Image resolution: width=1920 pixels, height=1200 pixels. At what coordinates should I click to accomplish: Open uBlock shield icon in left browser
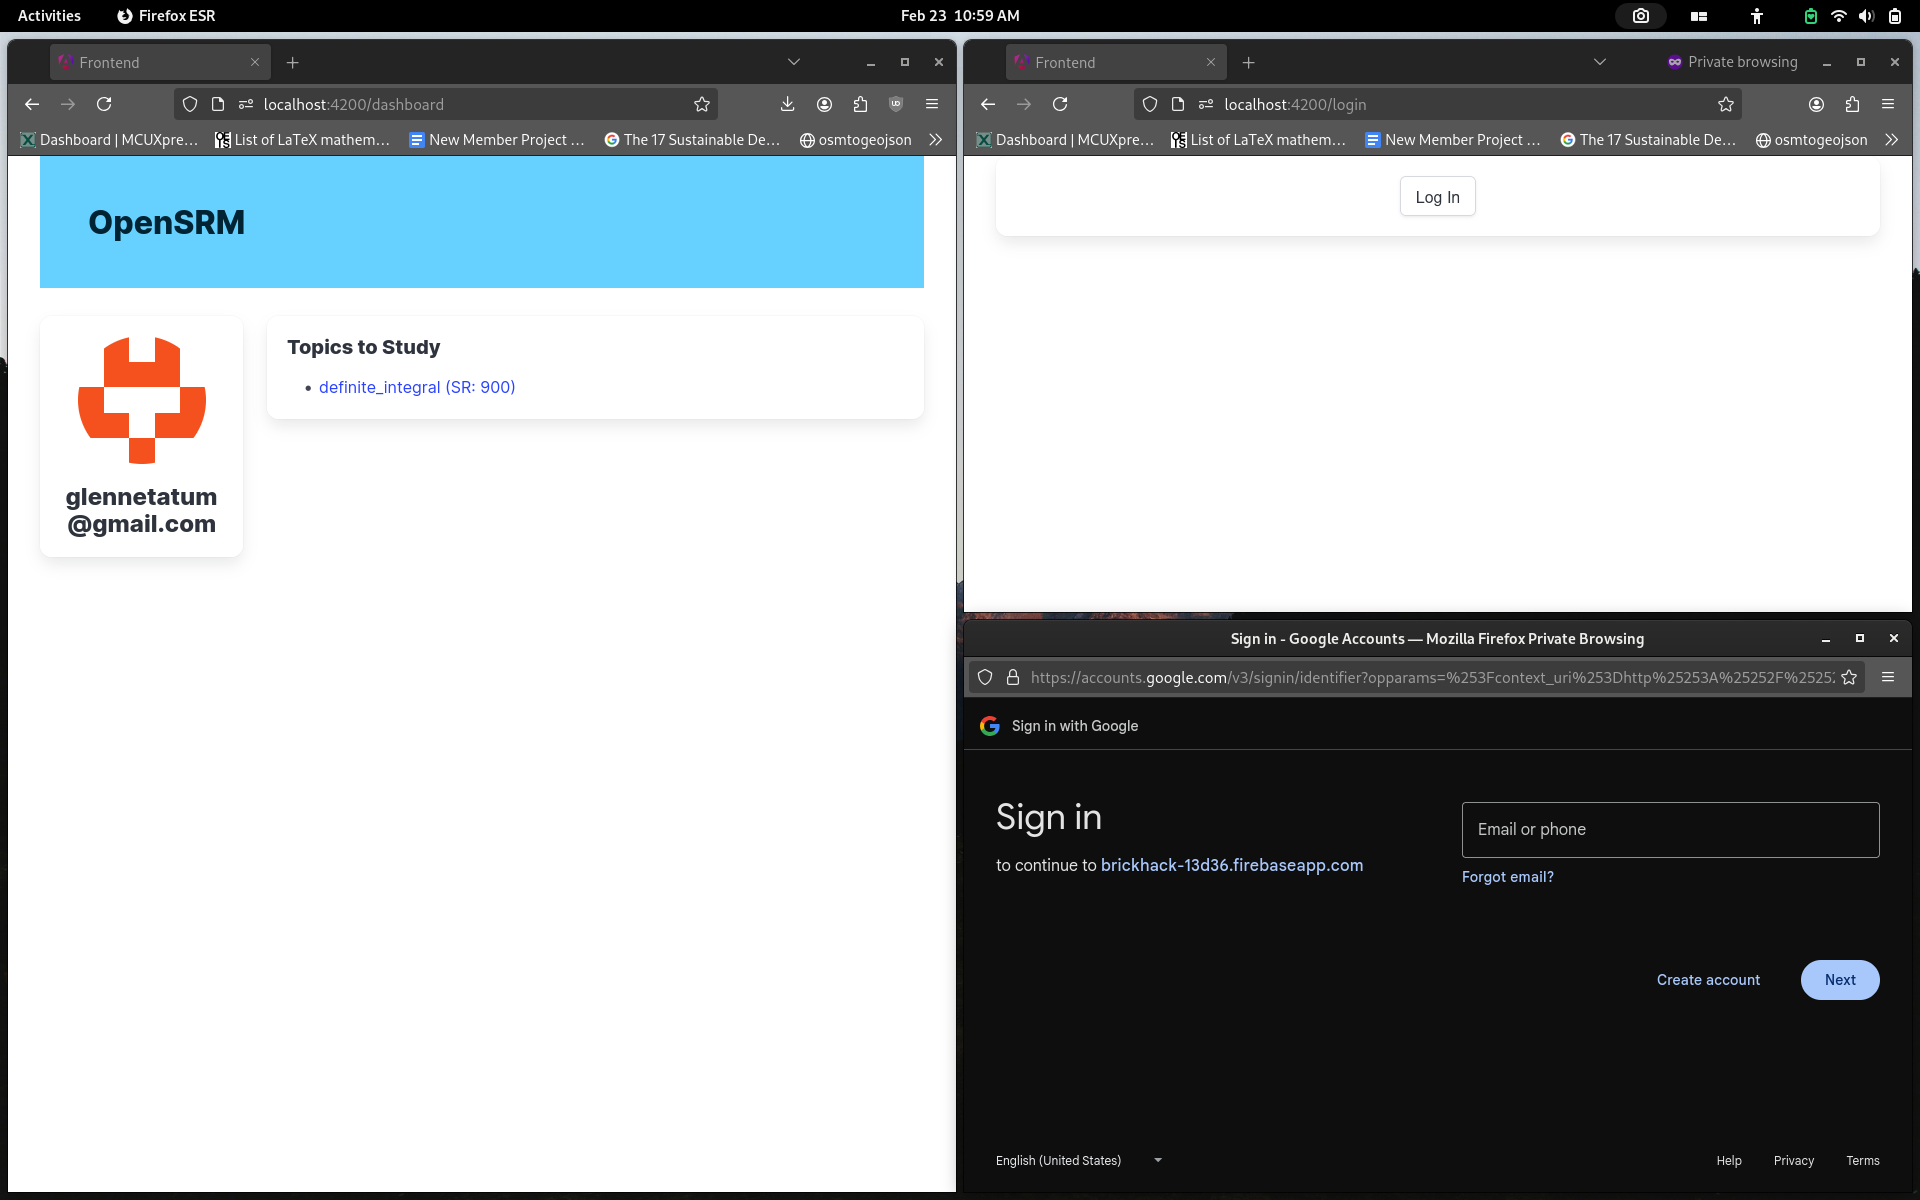point(896,104)
